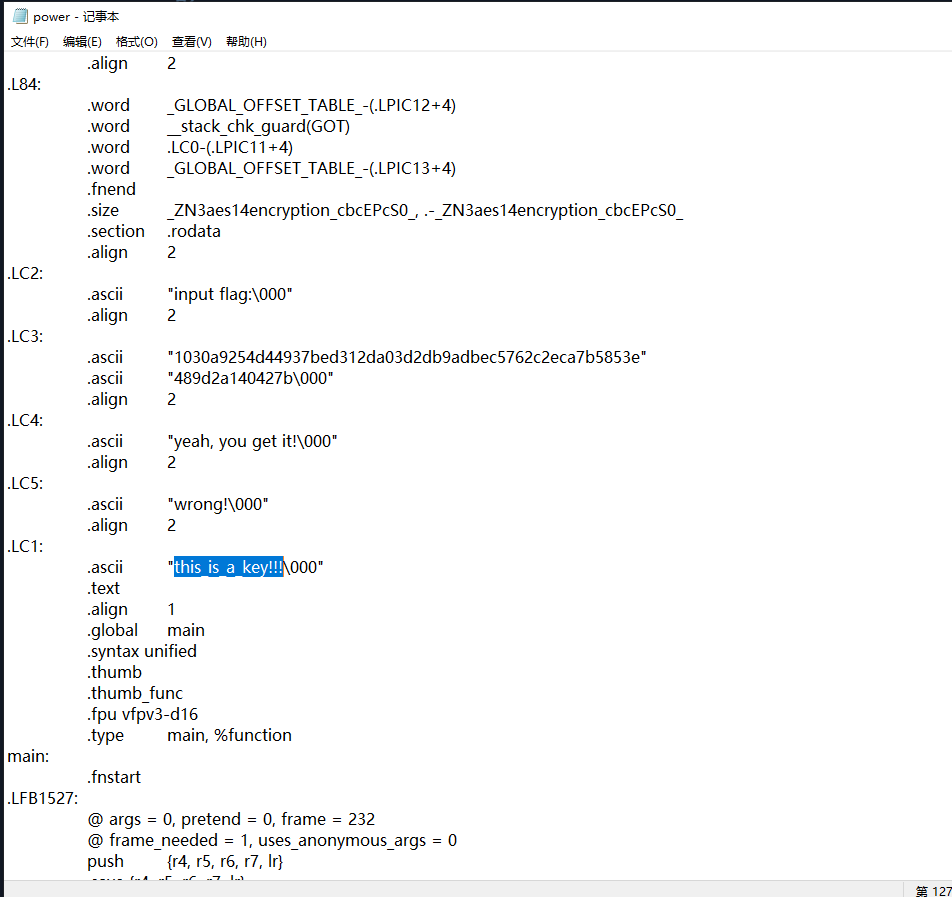Click the ".LC4:" label

click(25, 420)
